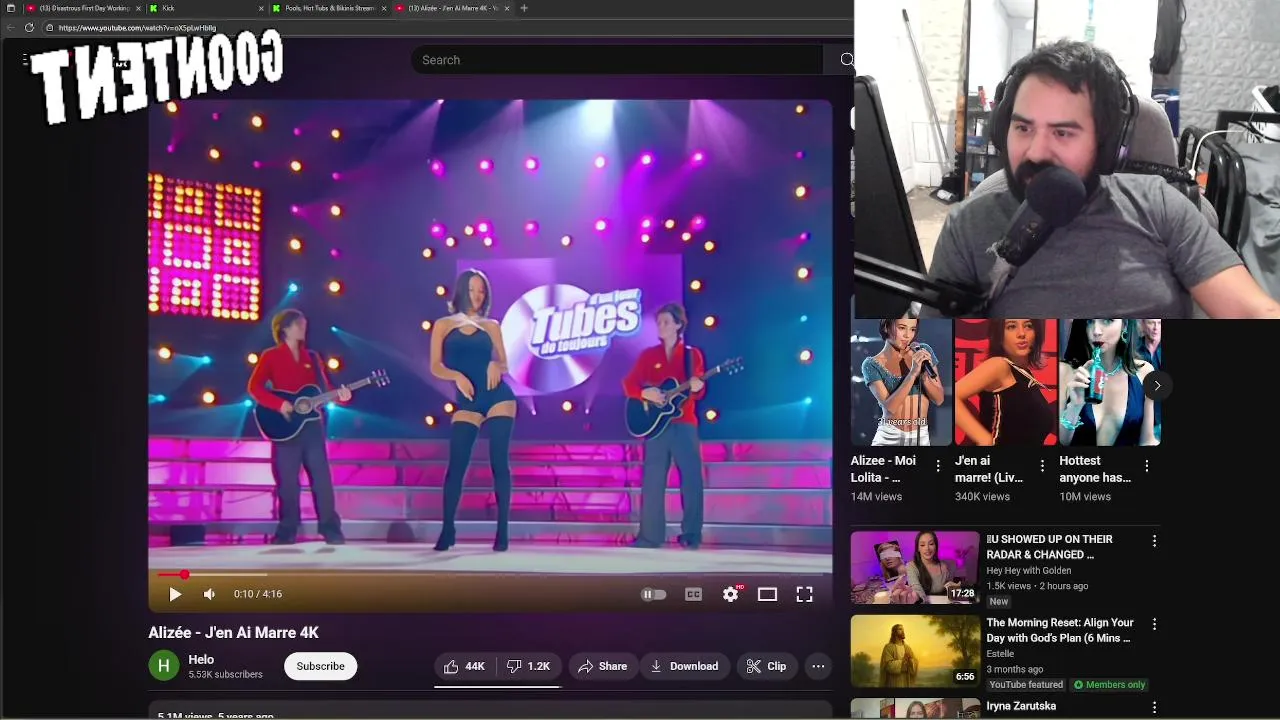Open J'en ai marre! Live short thumbnail
The width and height of the screenshot is (1280, 720).
tap(1005, 382)
